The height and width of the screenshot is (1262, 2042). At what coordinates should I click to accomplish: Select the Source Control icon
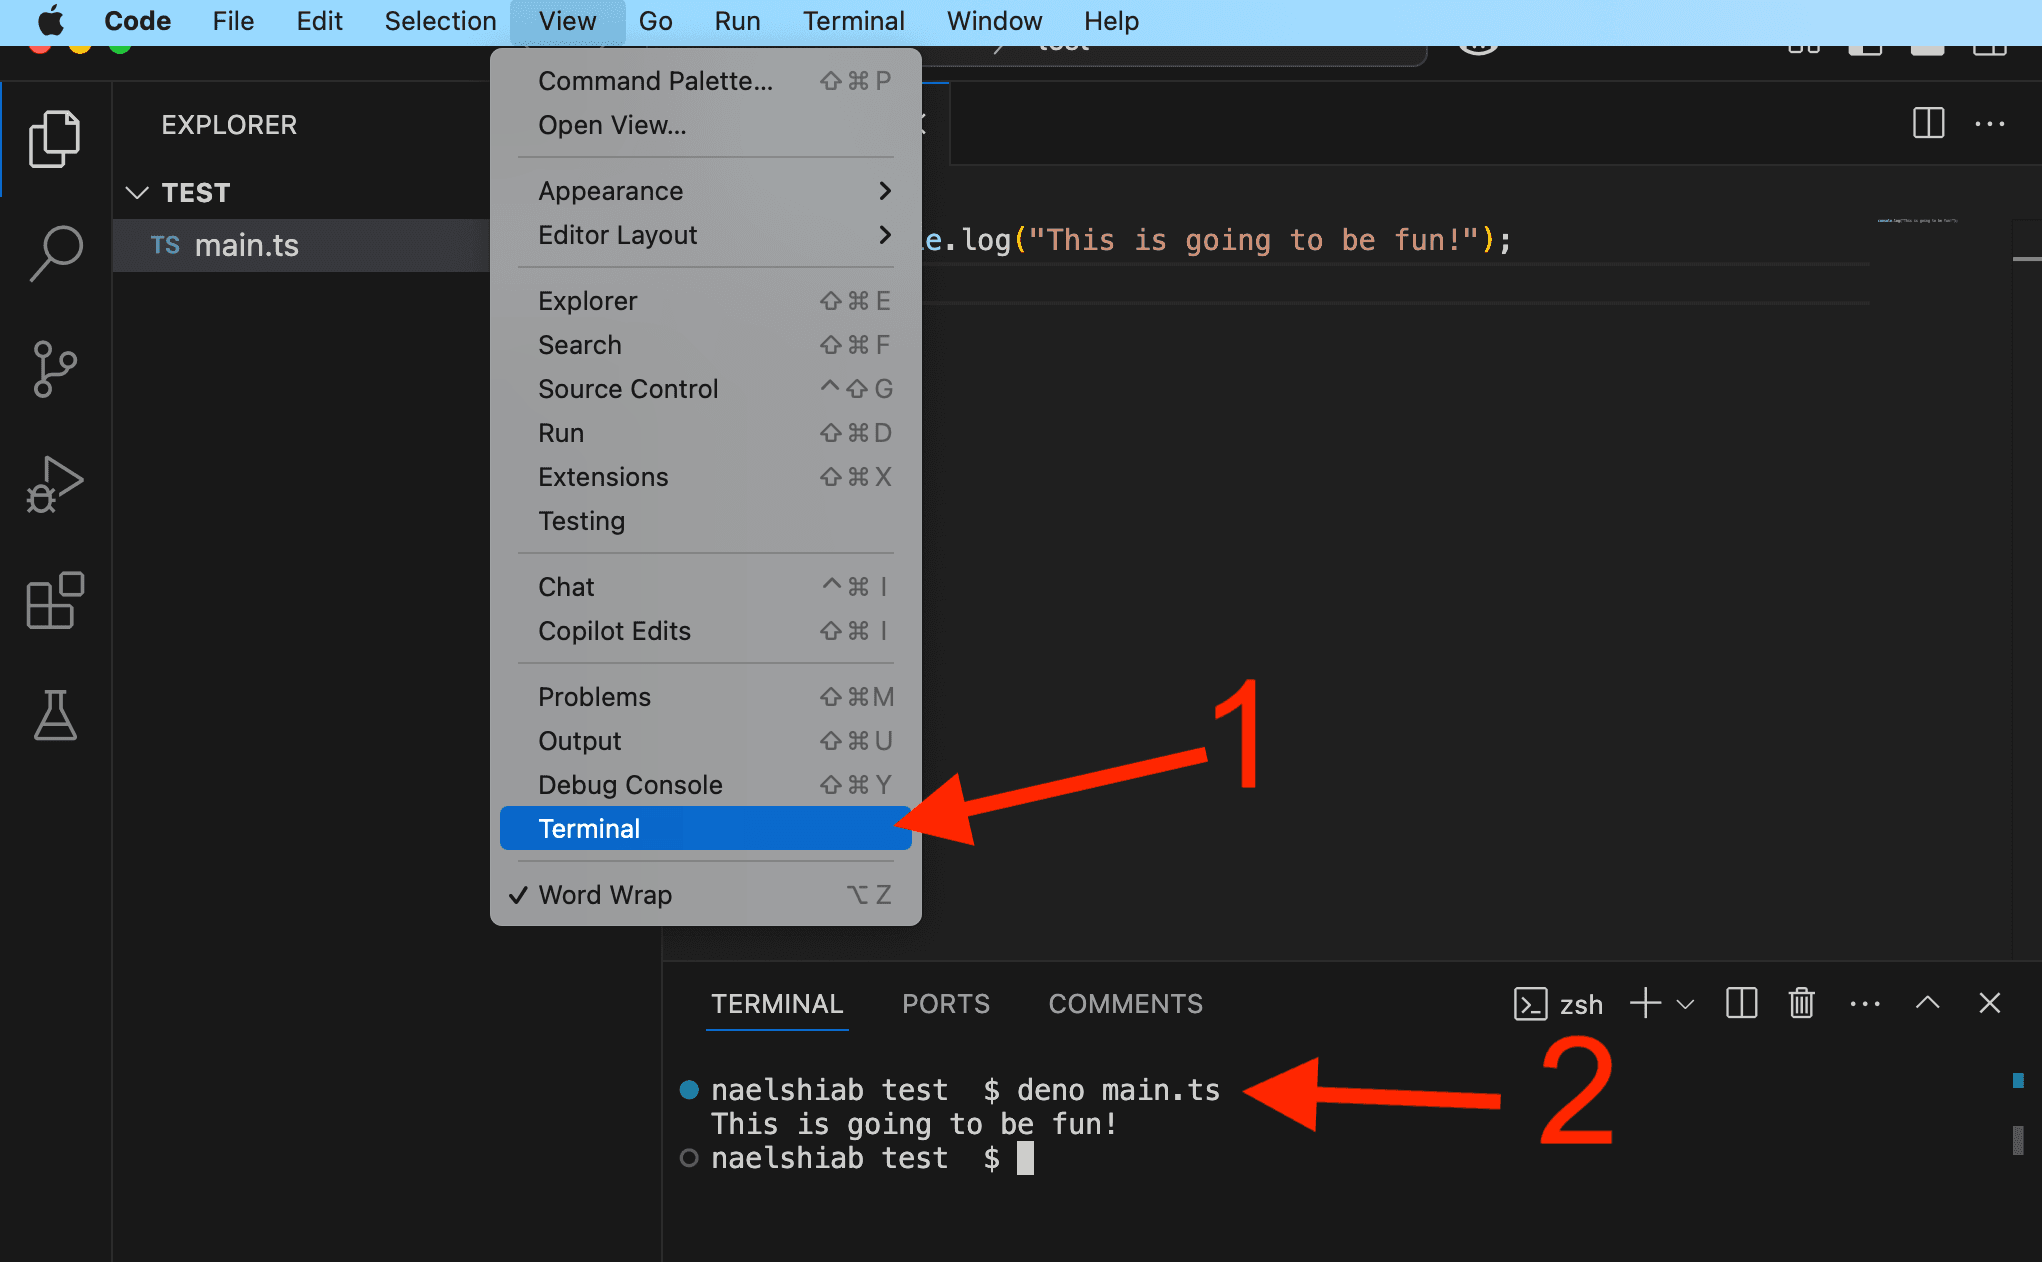coord(55,368)
